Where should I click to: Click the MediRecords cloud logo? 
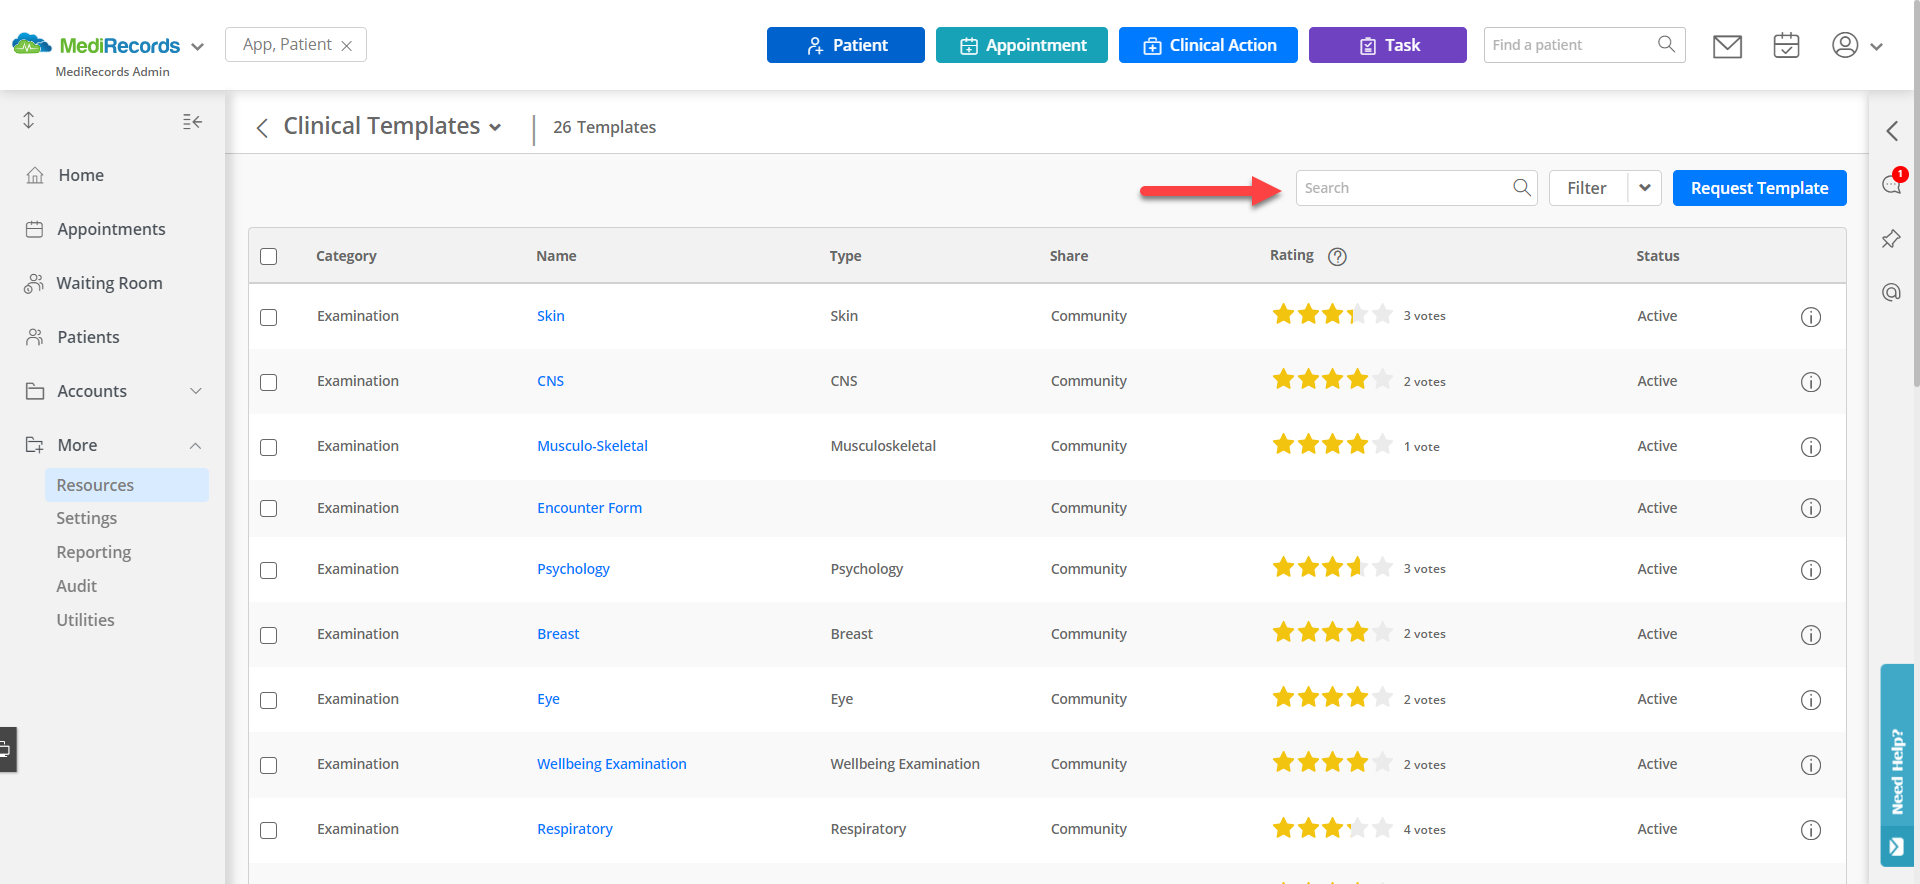(x=32, y=44)
